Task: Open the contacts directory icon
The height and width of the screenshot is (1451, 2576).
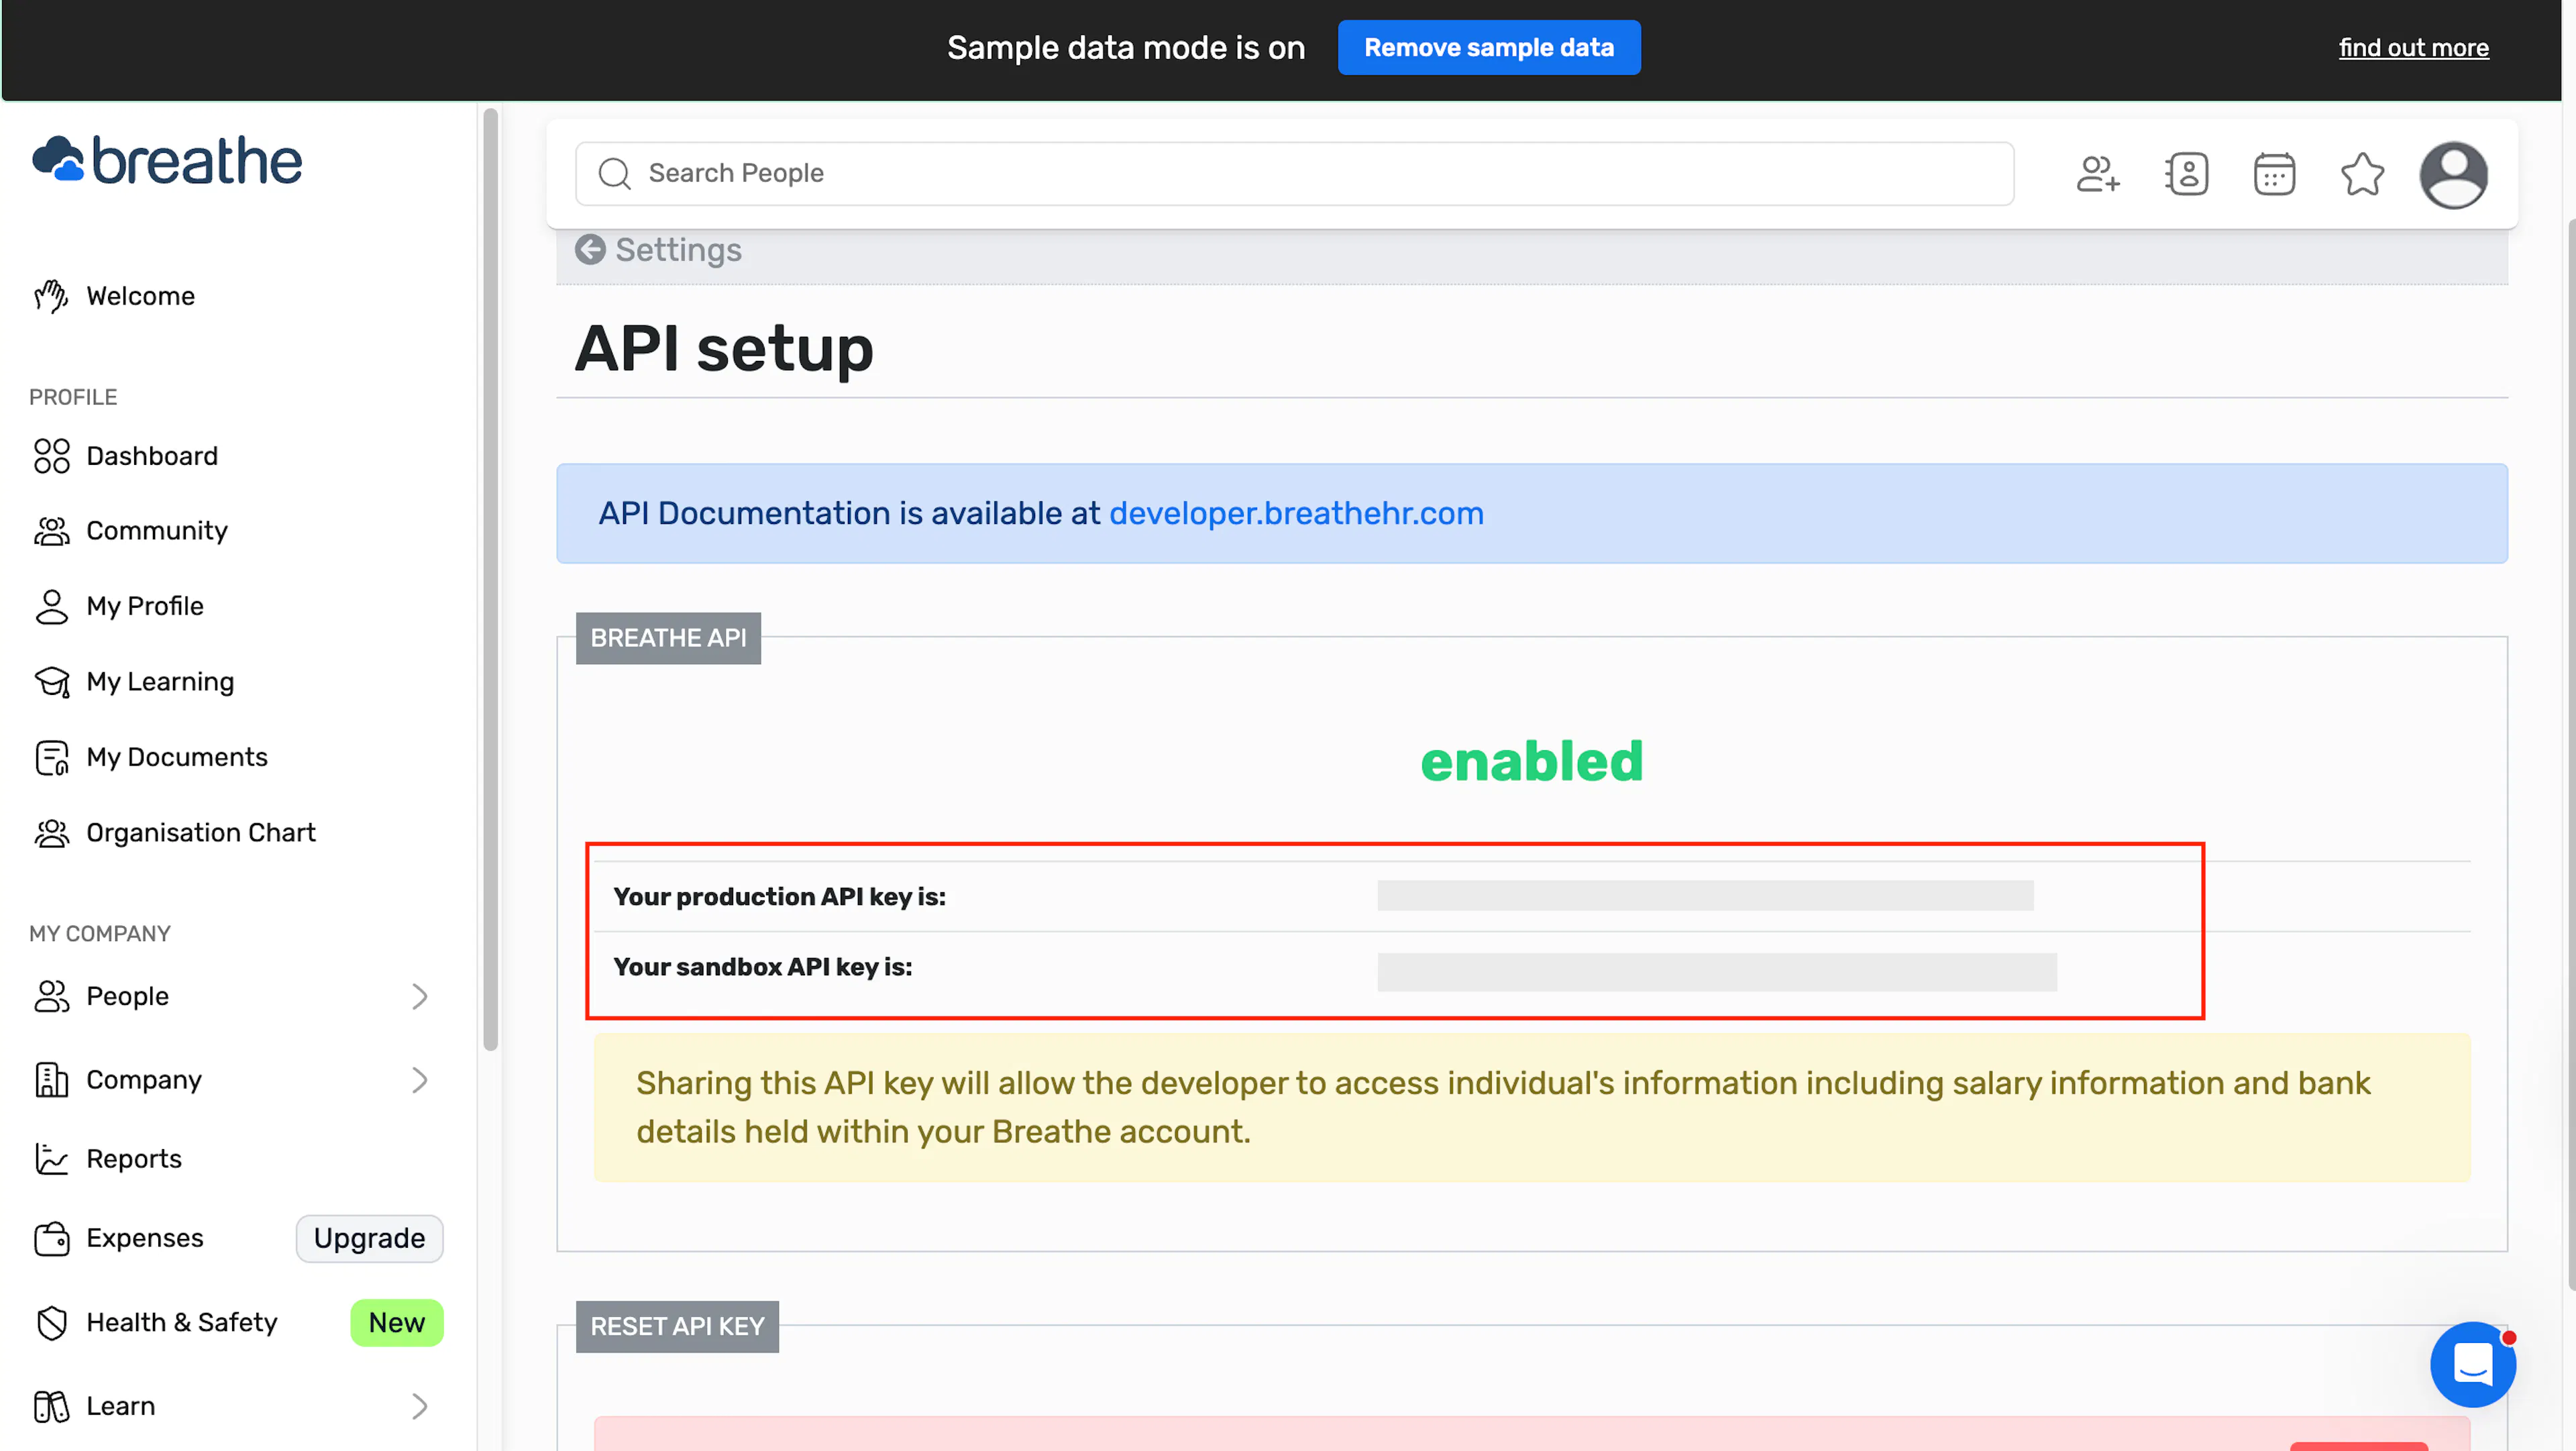Action: (2186, 174)
